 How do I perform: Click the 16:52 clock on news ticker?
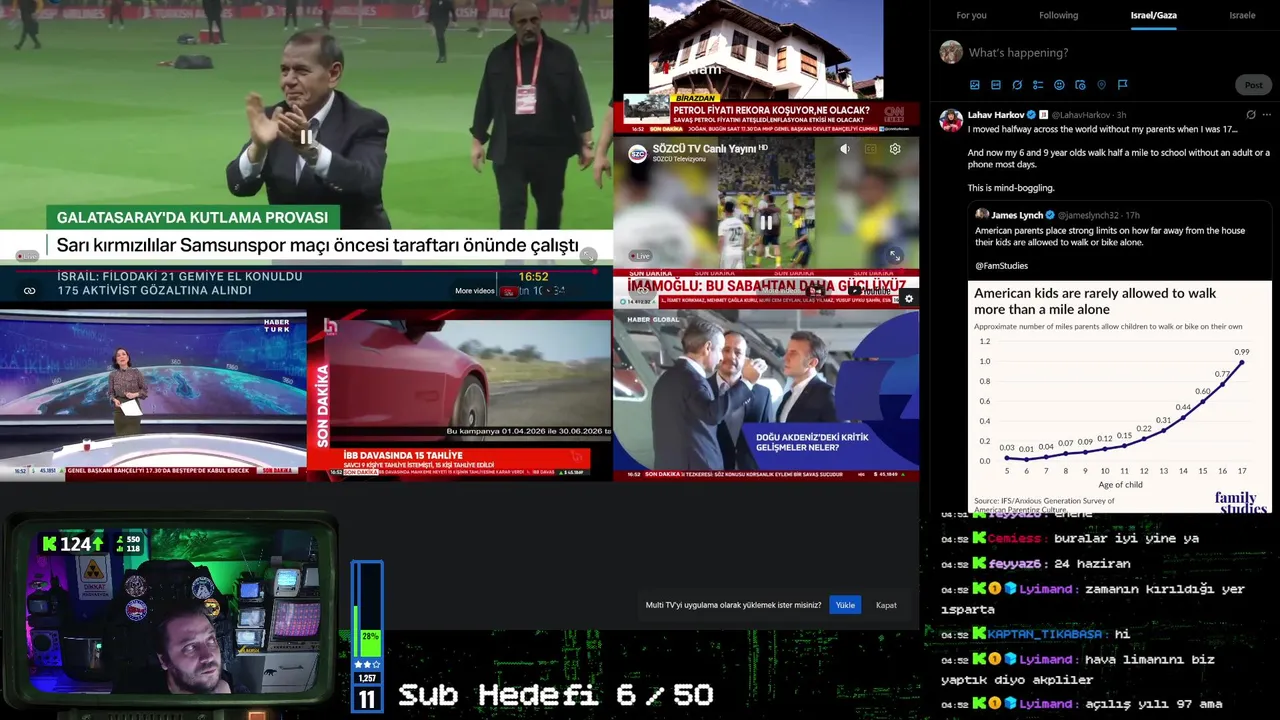pos(533,277)
